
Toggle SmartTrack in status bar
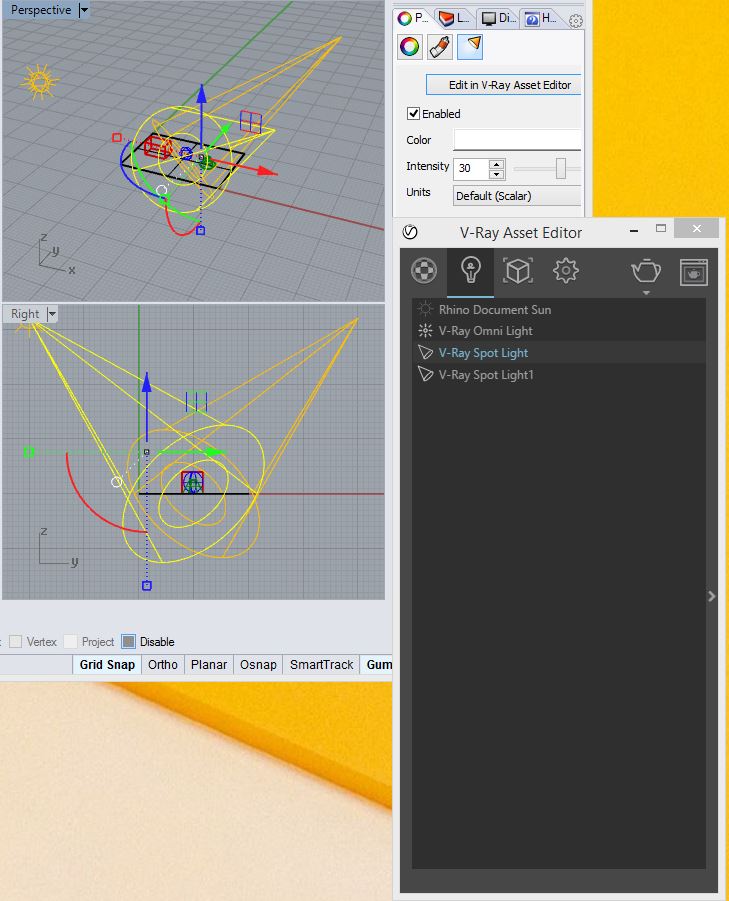321,664
